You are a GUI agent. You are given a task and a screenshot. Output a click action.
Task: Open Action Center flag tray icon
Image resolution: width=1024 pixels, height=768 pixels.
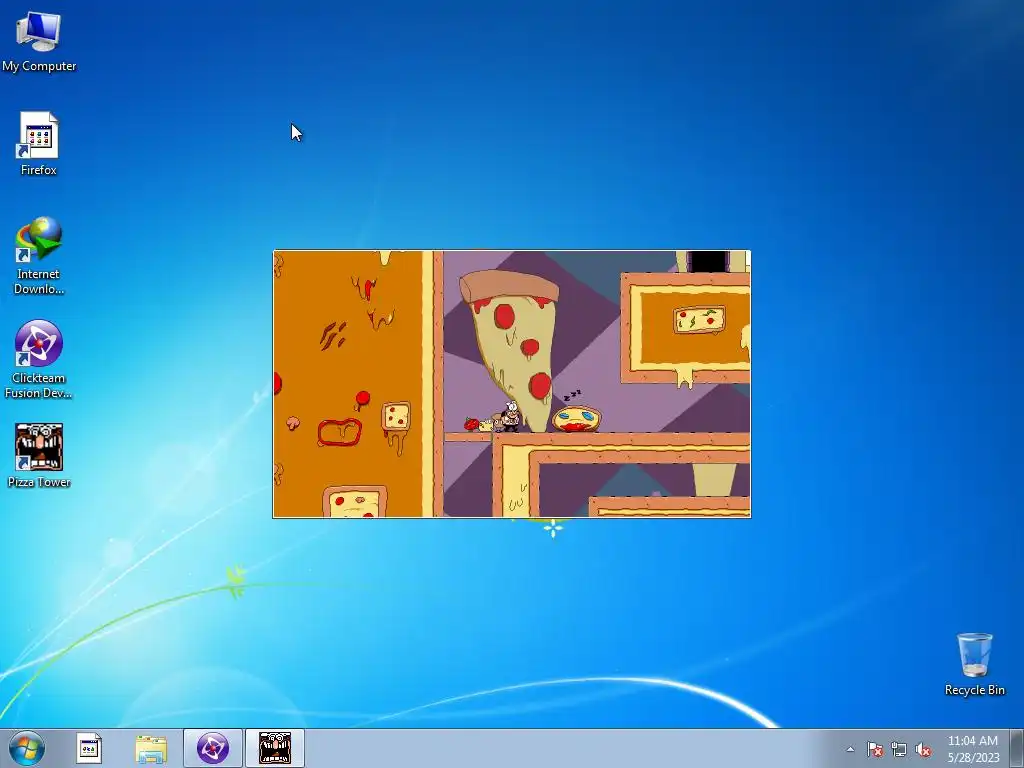875,749
